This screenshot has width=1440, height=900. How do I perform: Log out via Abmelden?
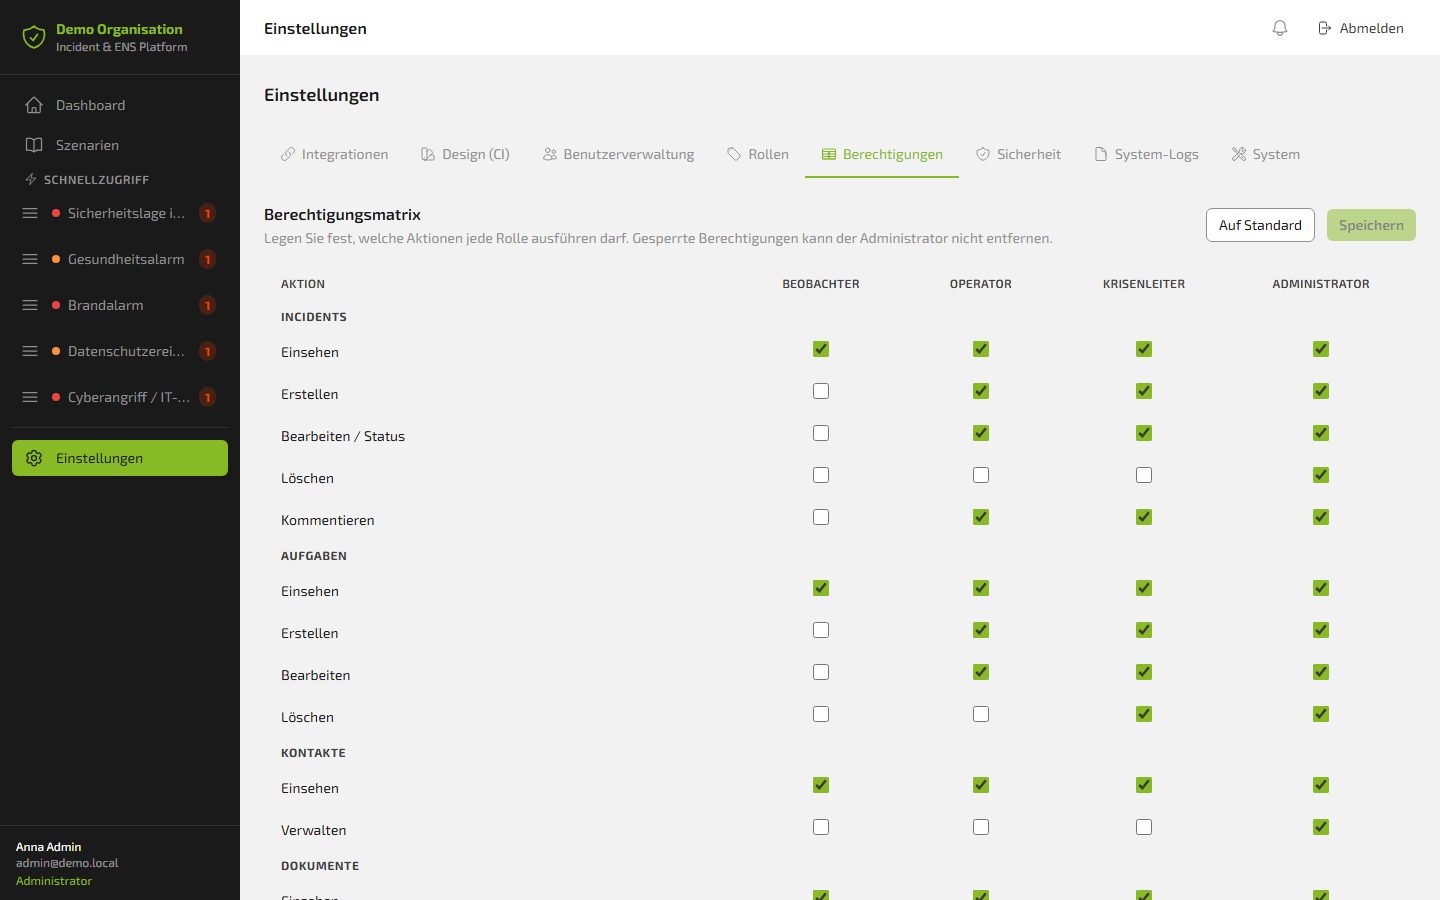pos(1360,28)
